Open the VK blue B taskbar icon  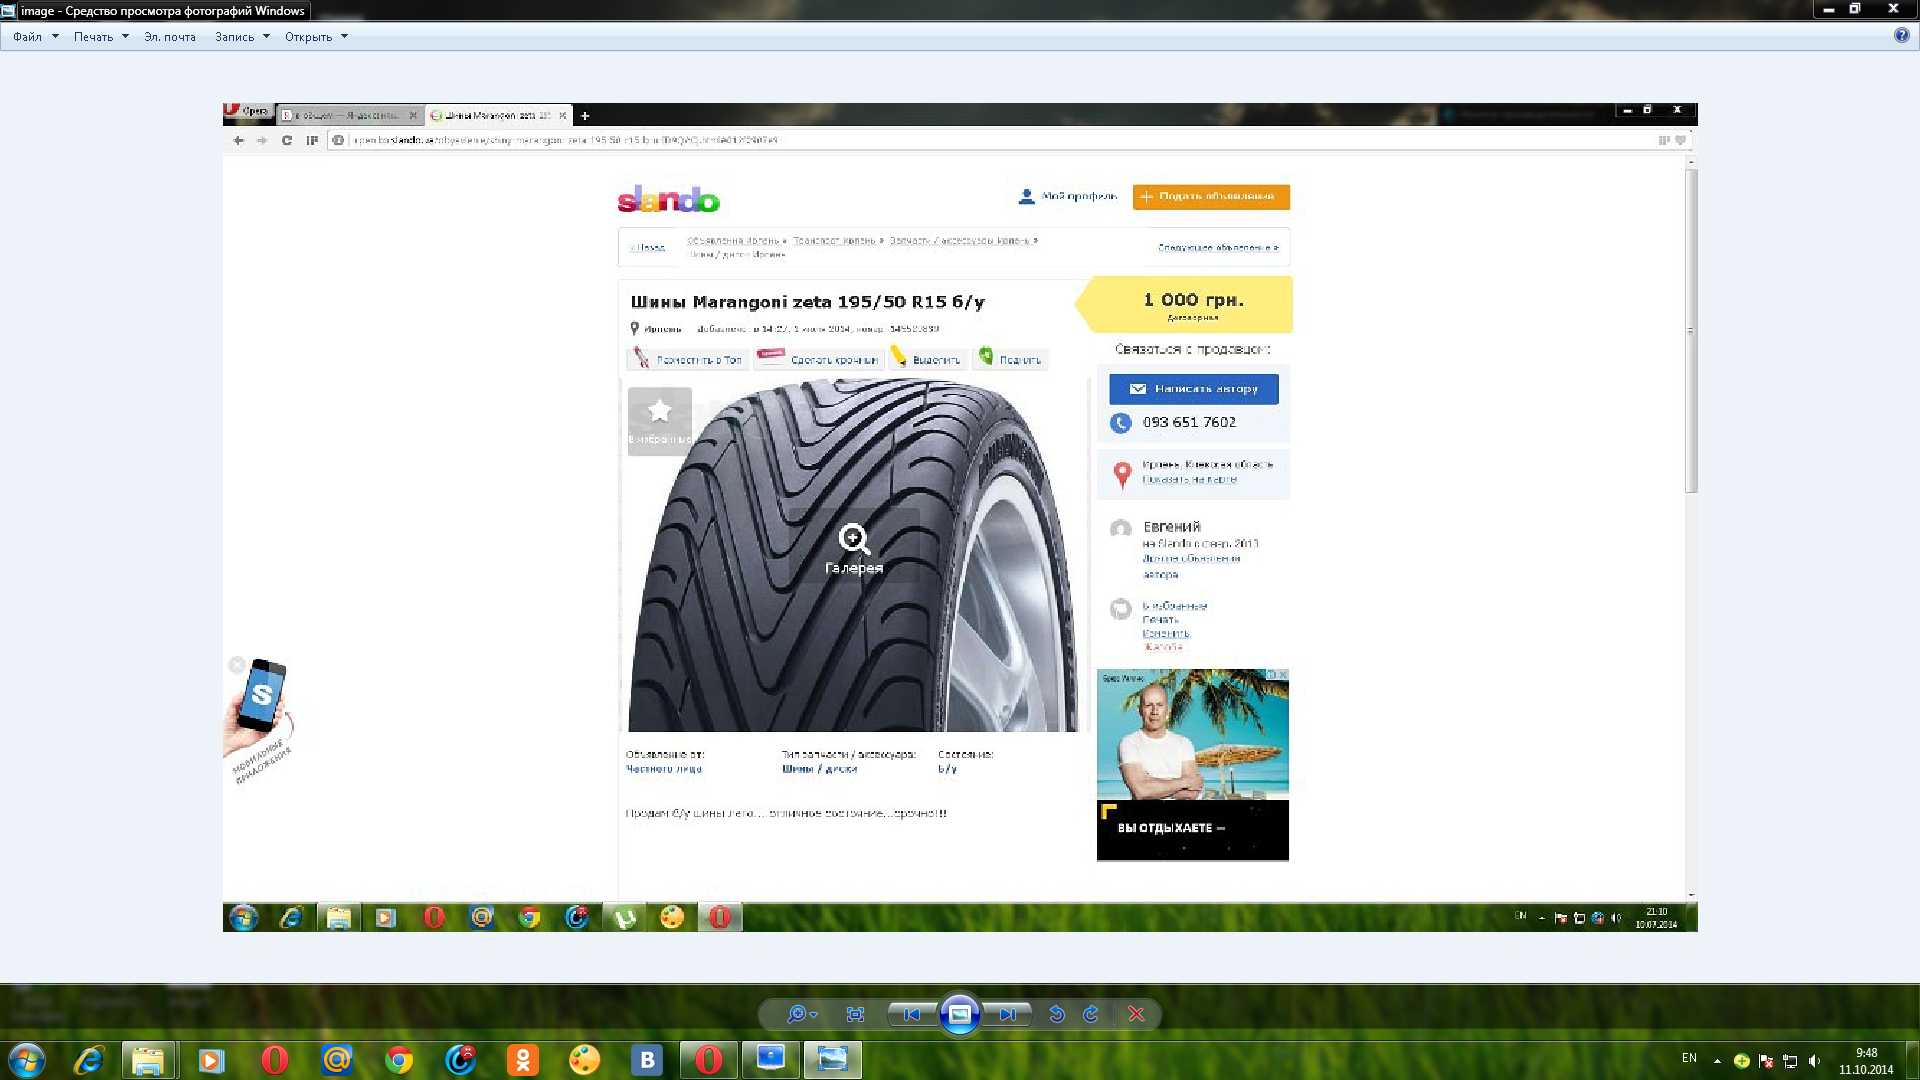(x=647, y=1060)
